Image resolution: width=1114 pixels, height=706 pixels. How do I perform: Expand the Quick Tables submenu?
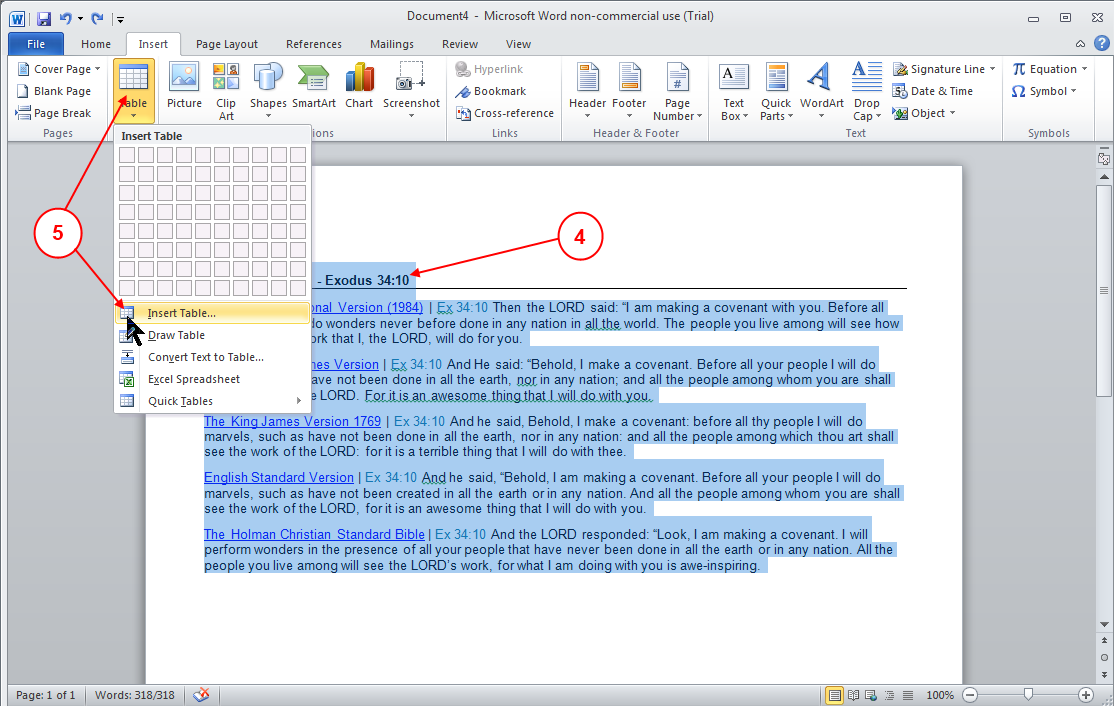(212, 401)
